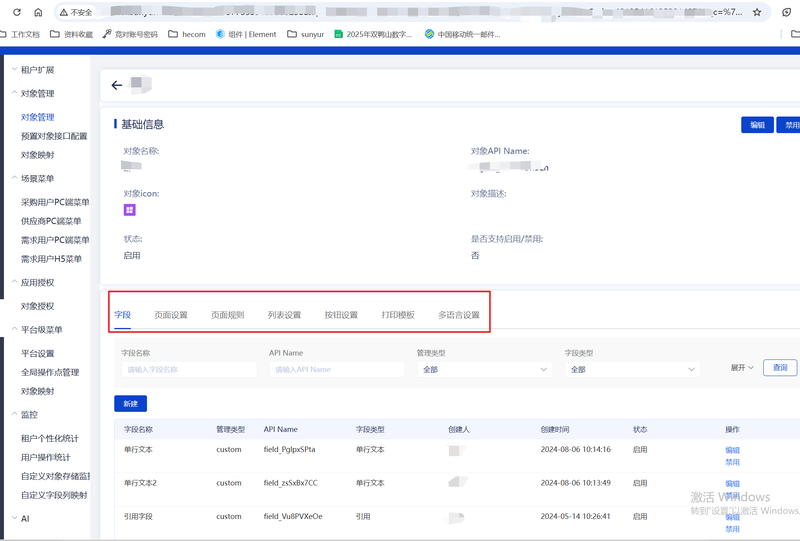The width and height of the screenshot is (800, 541).
Task: Open 需求用户PC端菜单 in sidebar
Action: click(x=55, y=240)
